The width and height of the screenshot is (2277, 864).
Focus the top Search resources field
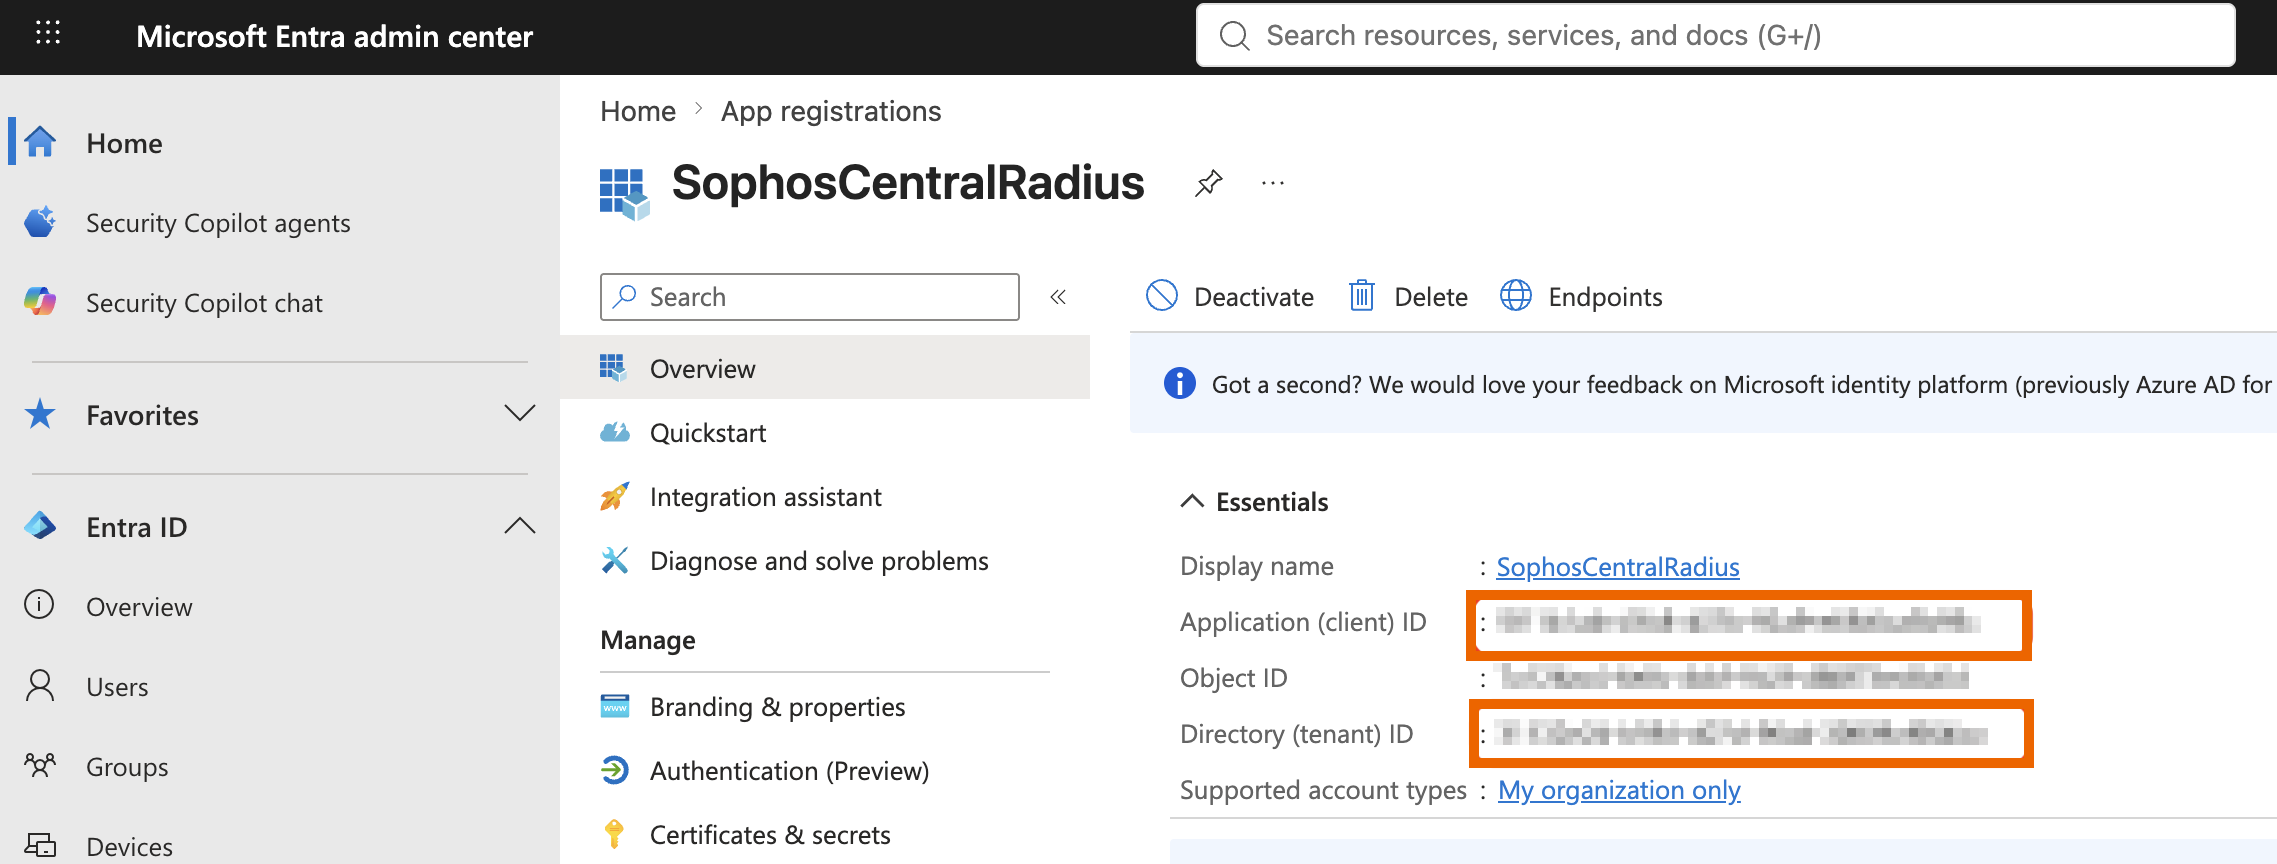[x=1715, y=36]
